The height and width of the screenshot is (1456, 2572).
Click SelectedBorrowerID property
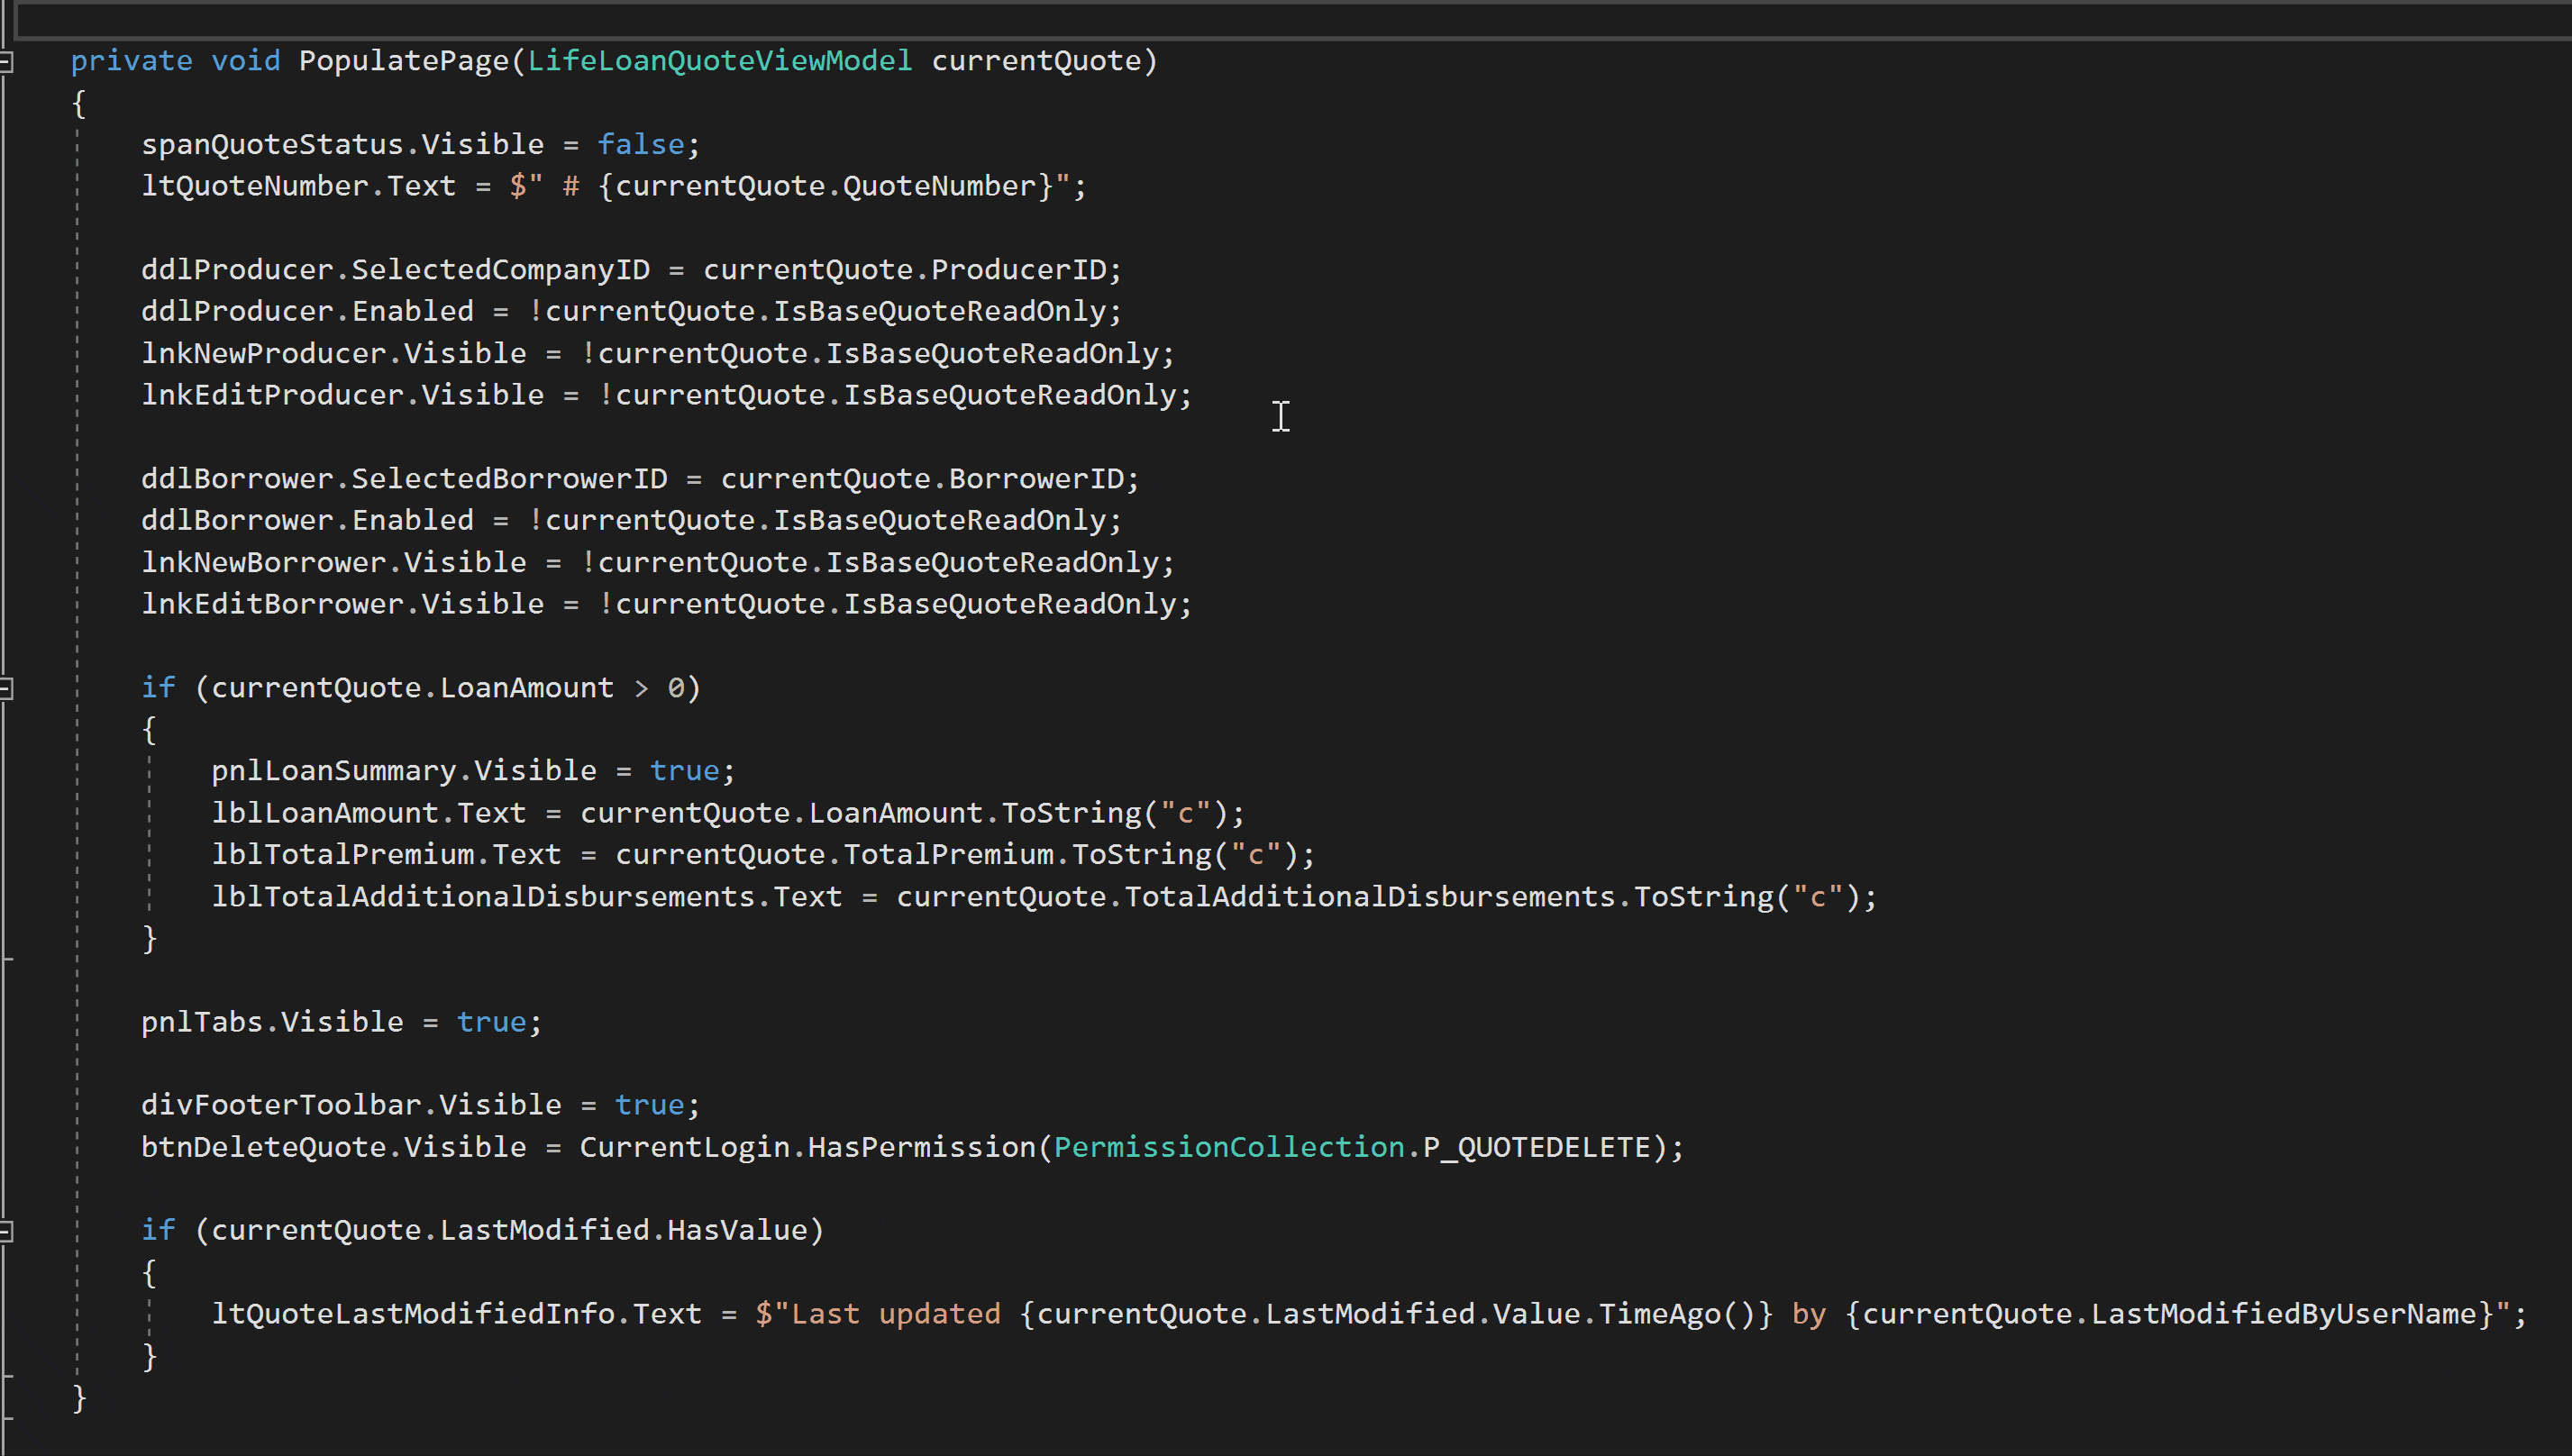coord(509,479)
